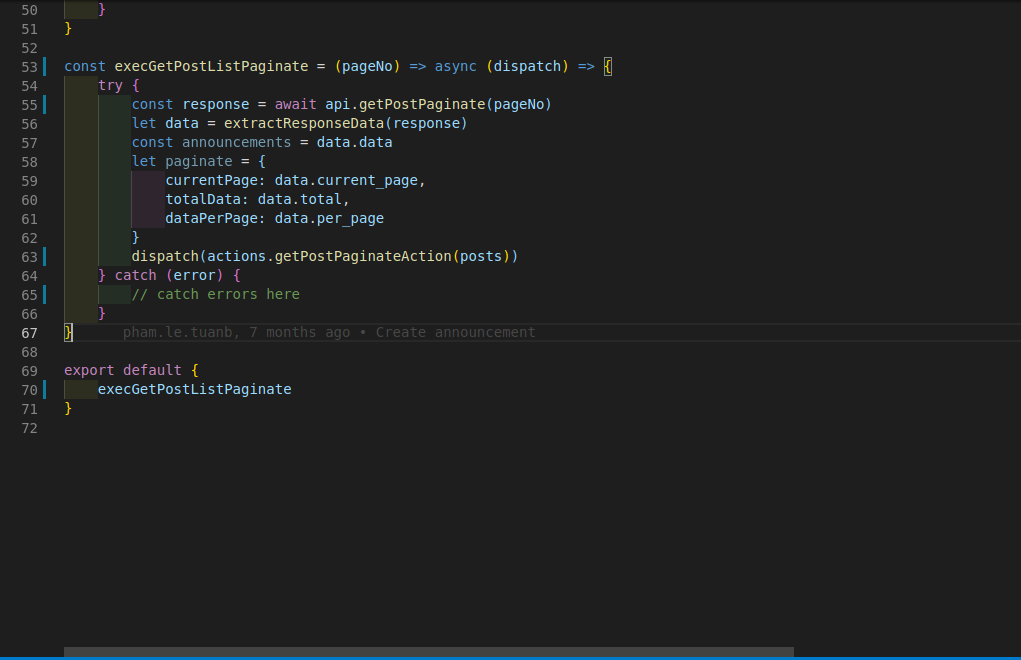The width and height of the screenshot is (1021, 660).
Task: Click extractResponseData function call
Action: point(304,123)
